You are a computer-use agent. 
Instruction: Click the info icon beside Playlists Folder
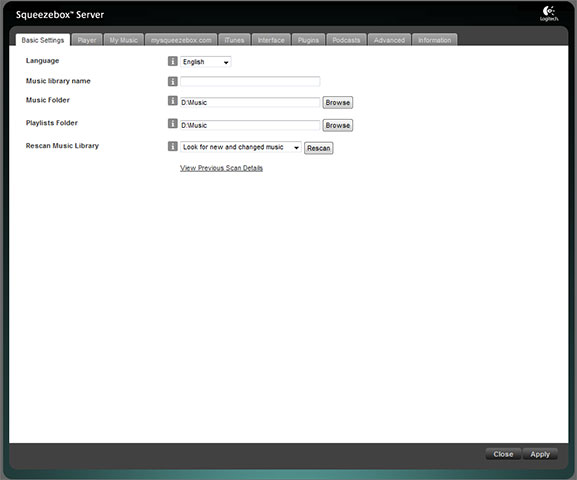pos(173,123)
